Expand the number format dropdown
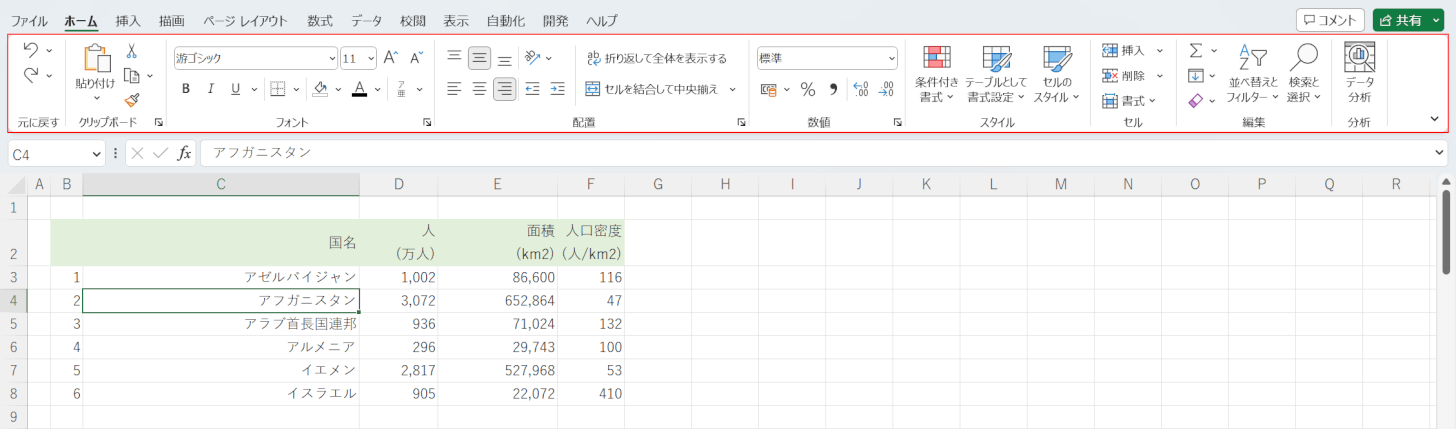The image size is (1456, 429). [891, 58]
